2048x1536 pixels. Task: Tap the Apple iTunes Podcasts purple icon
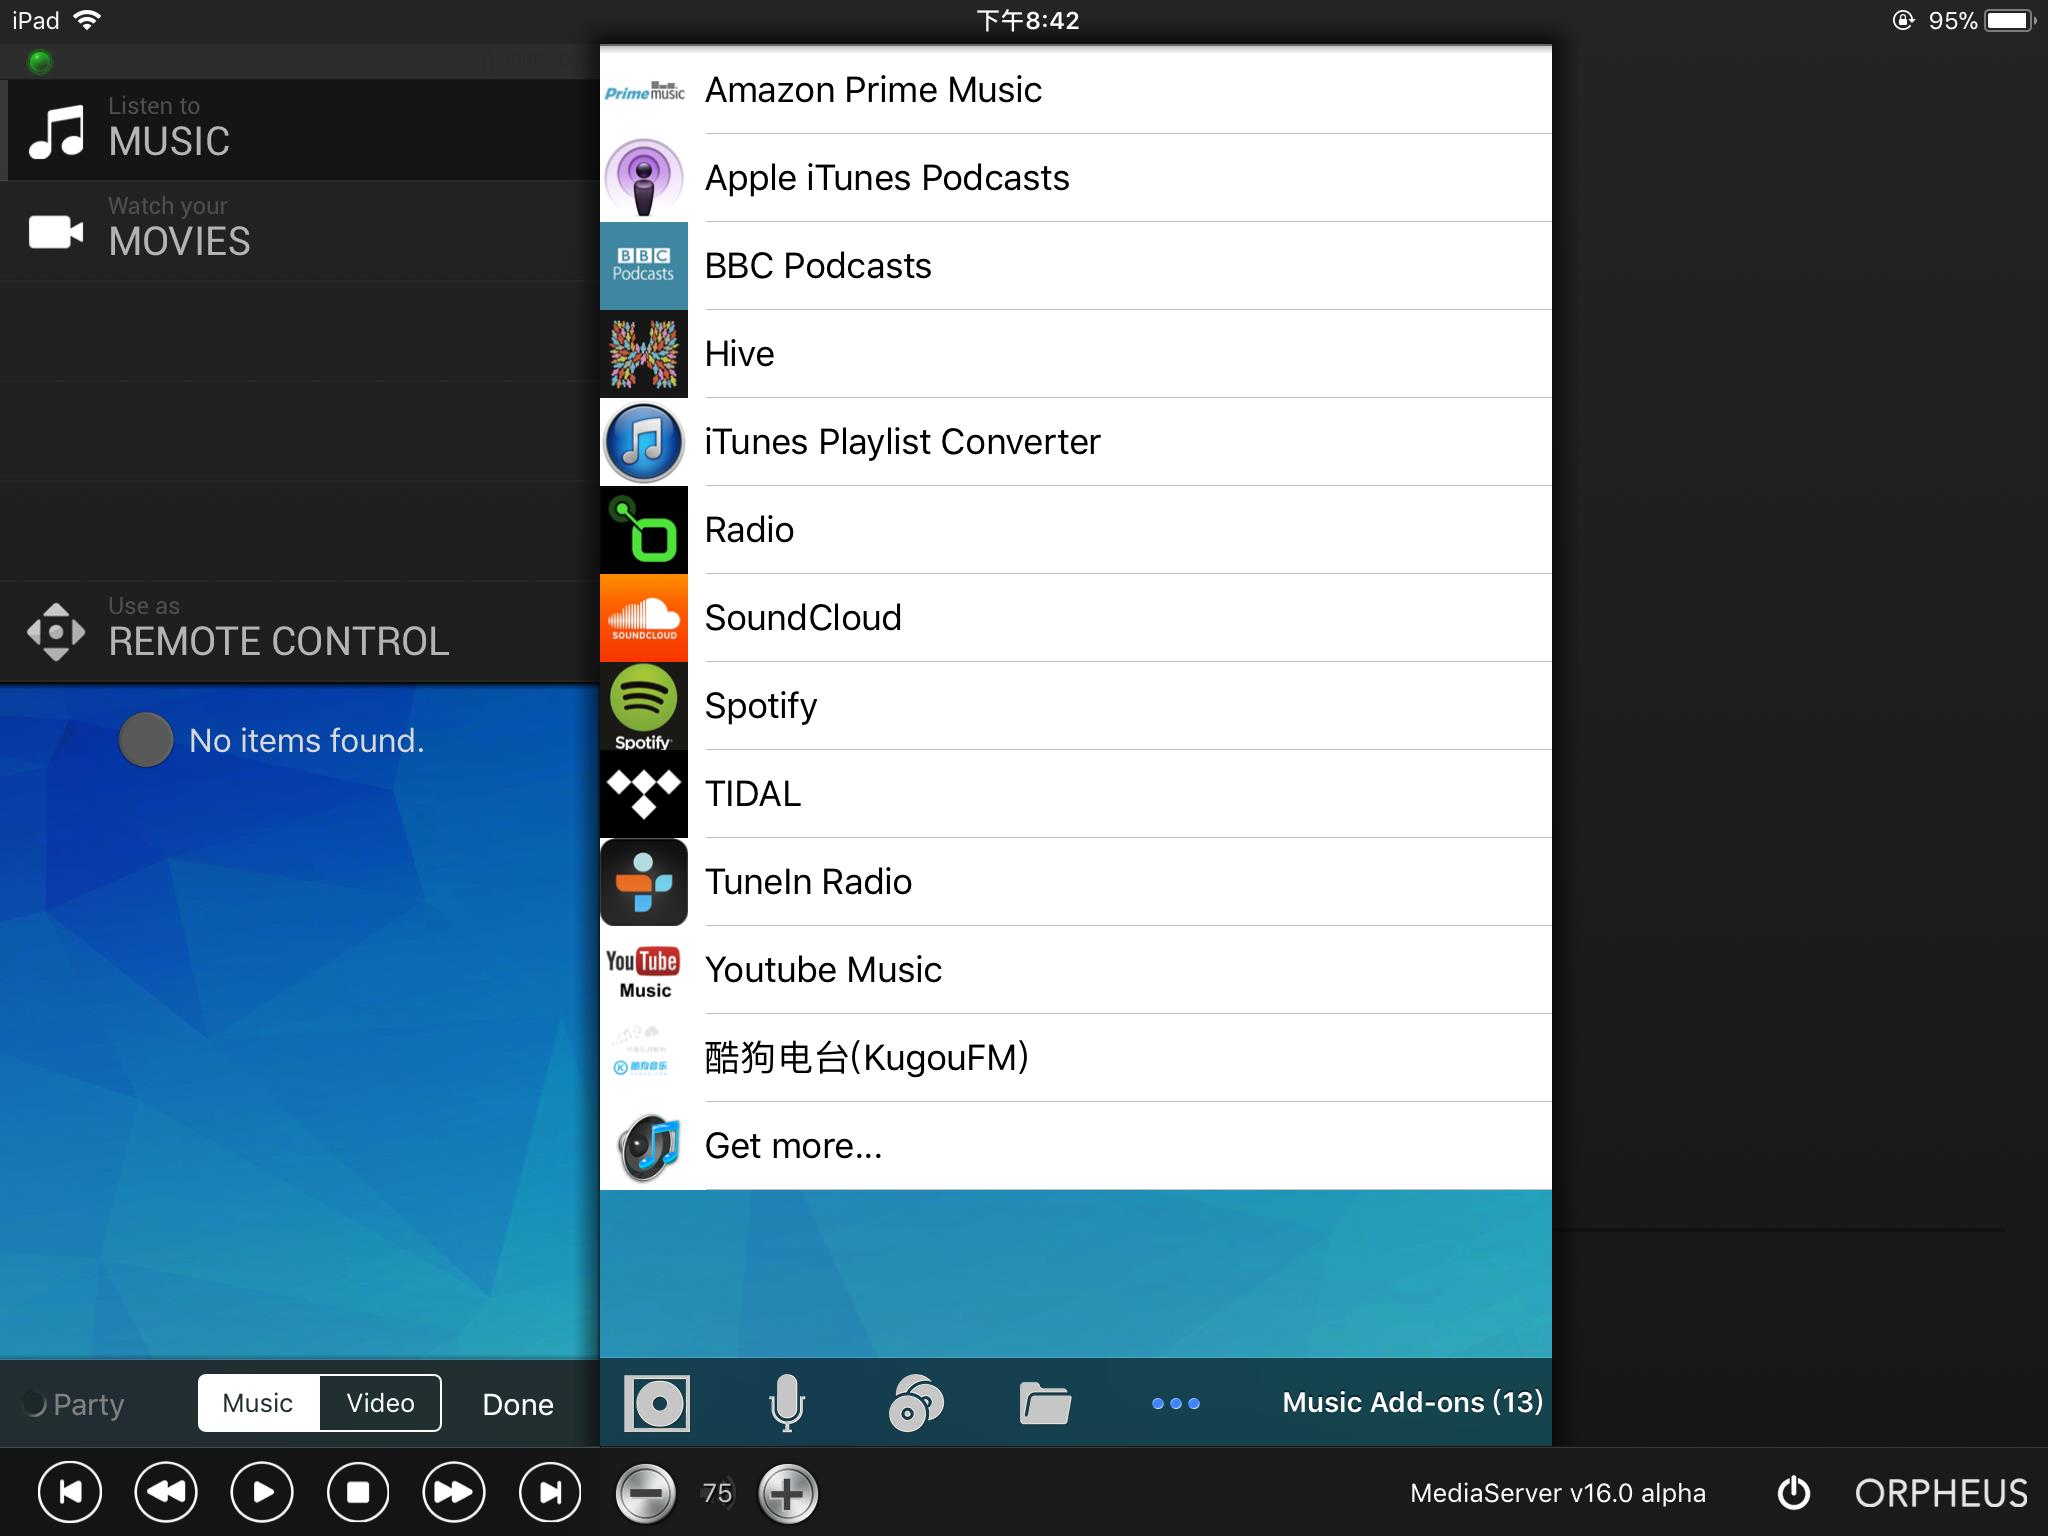tap(644, 178)
